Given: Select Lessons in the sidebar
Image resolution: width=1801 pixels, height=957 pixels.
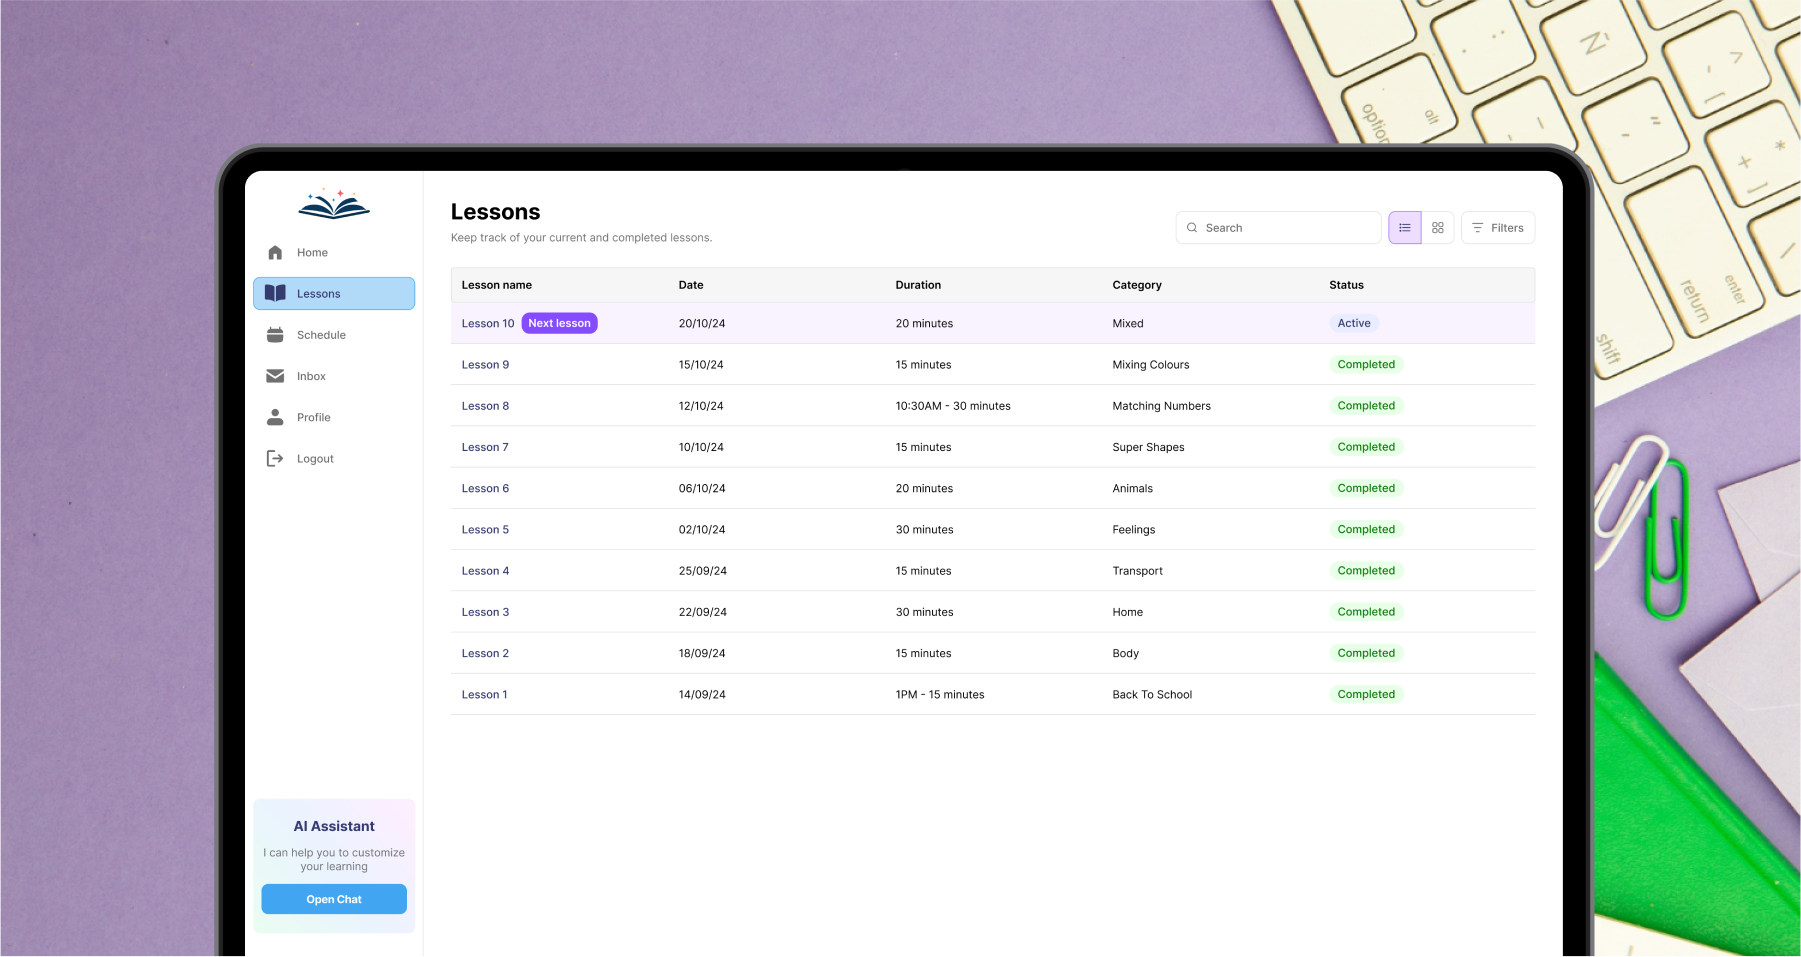Looking at the screenshot, I should 334,294.
